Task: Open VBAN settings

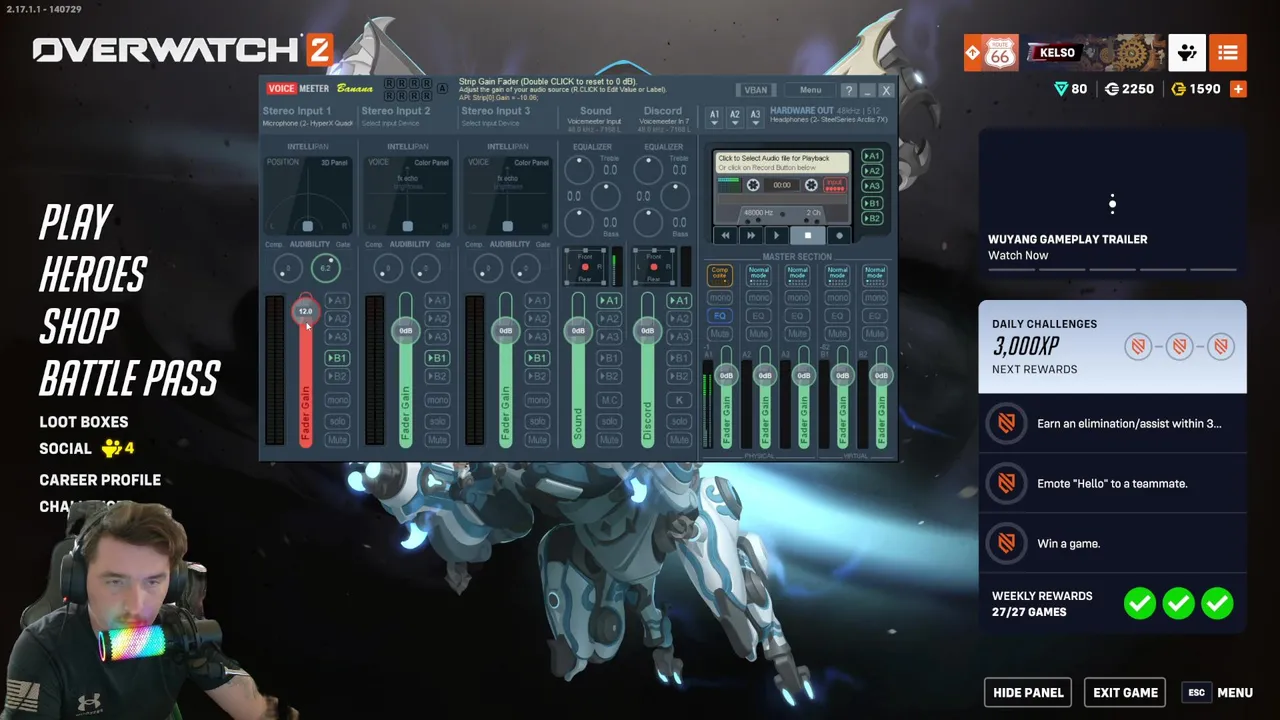Action: tap(756, 90)
